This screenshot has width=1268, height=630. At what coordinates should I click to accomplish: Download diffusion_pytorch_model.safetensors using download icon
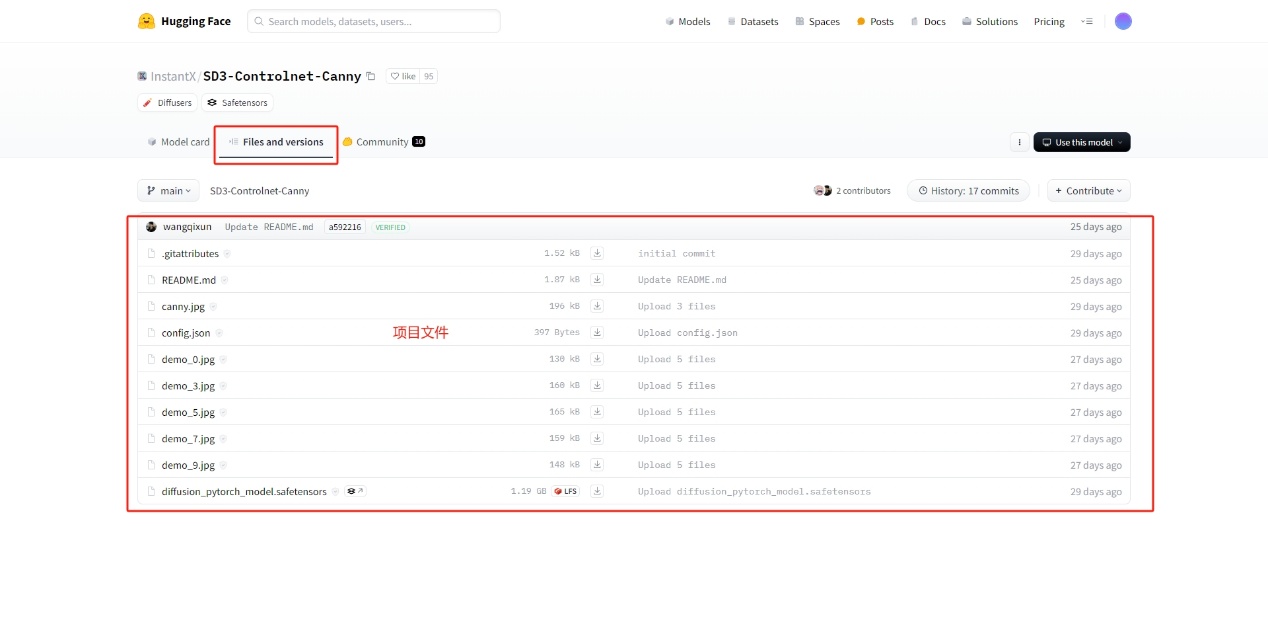pyautogui.click(x=597, y=491)
